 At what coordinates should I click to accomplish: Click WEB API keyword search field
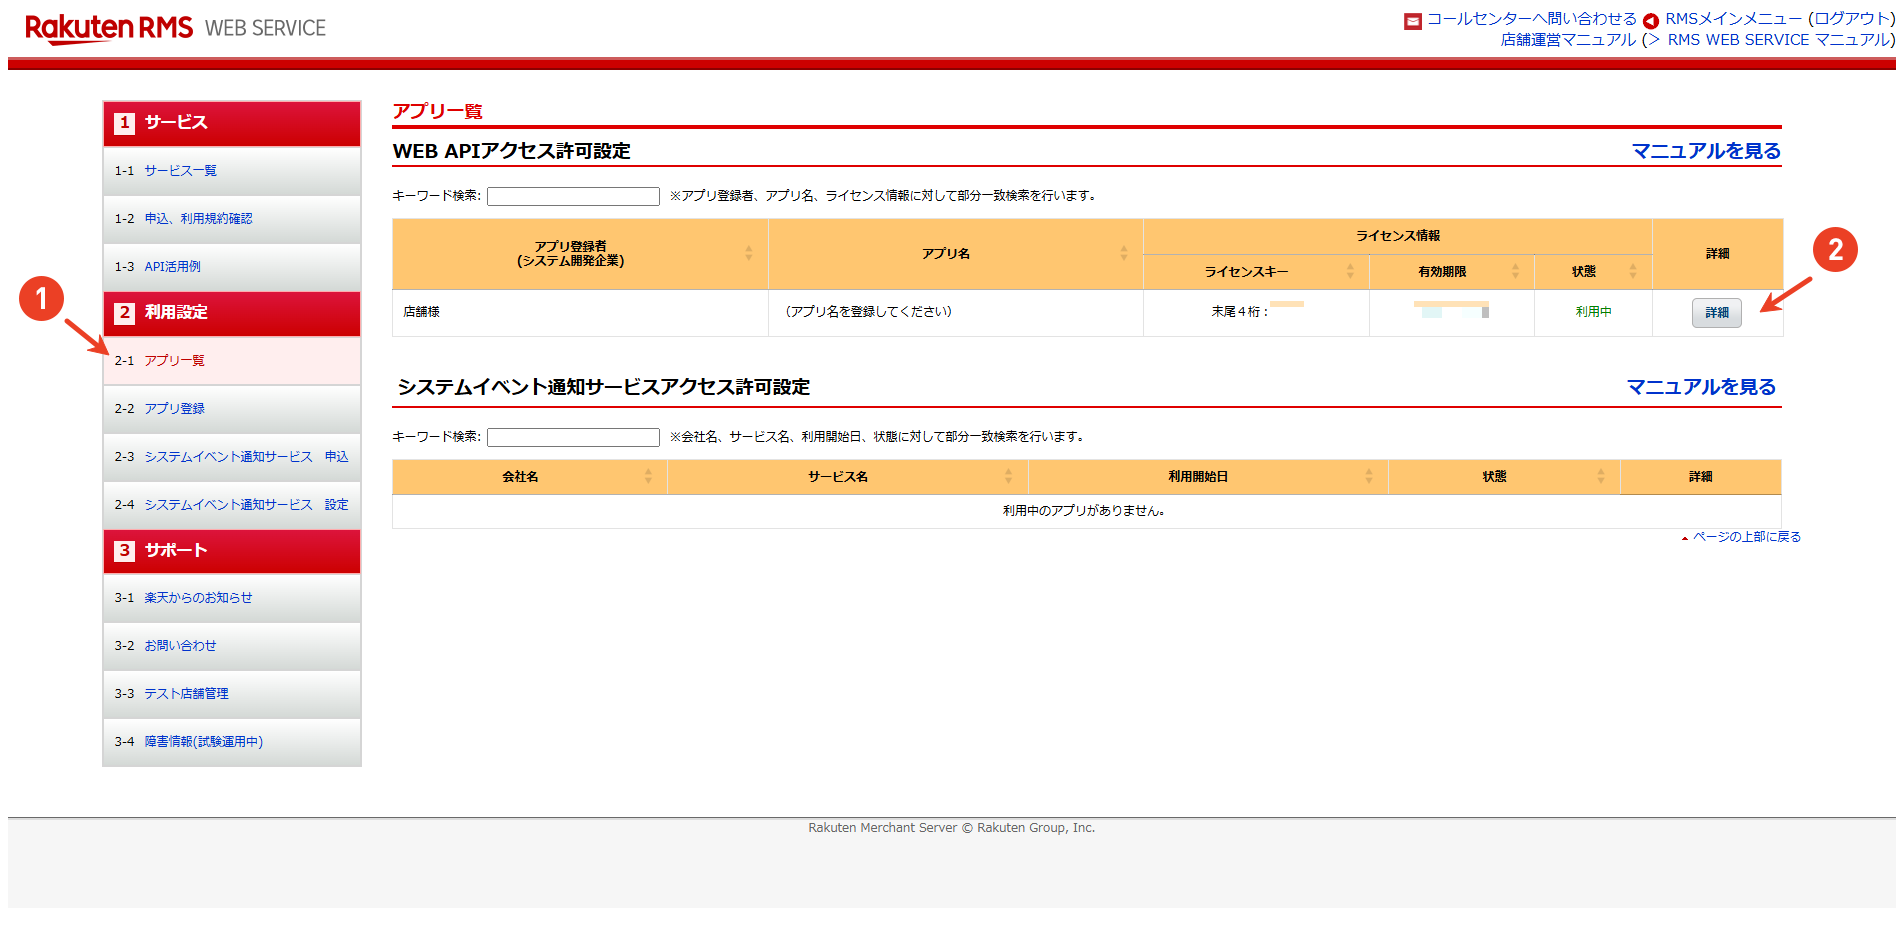[573, 196]
